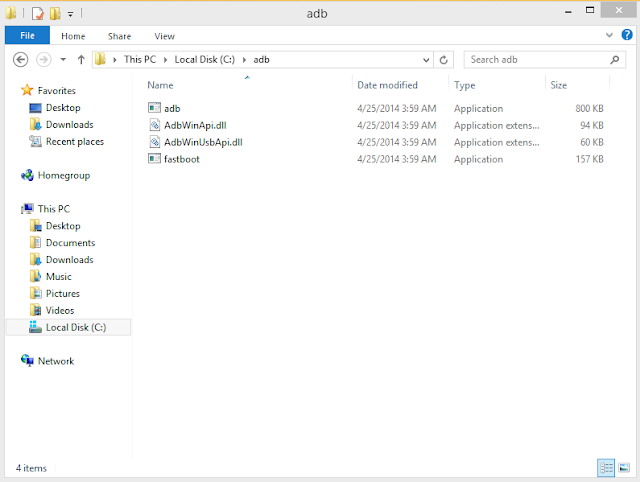640x482 pixels.
Task: Refresh the adb folder view
Action: (x=444, y=60)
